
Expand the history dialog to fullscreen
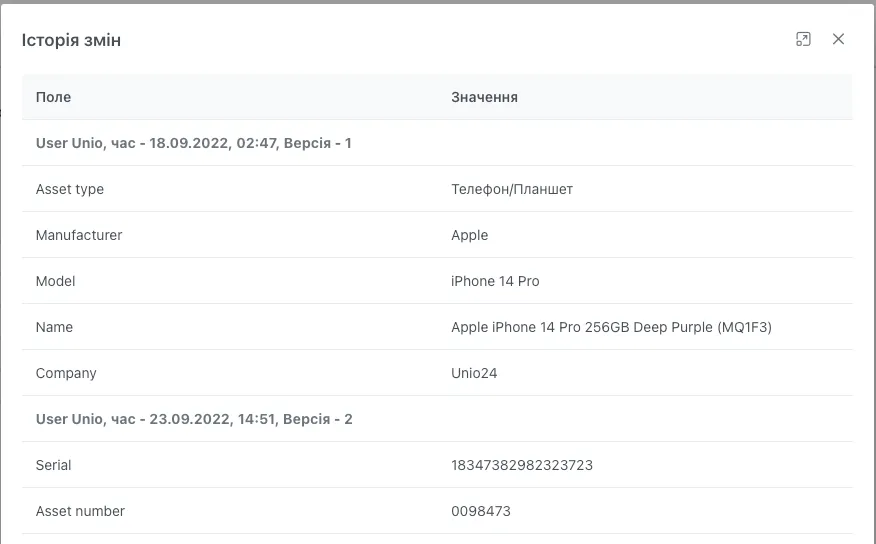click(x=803, y=39)
